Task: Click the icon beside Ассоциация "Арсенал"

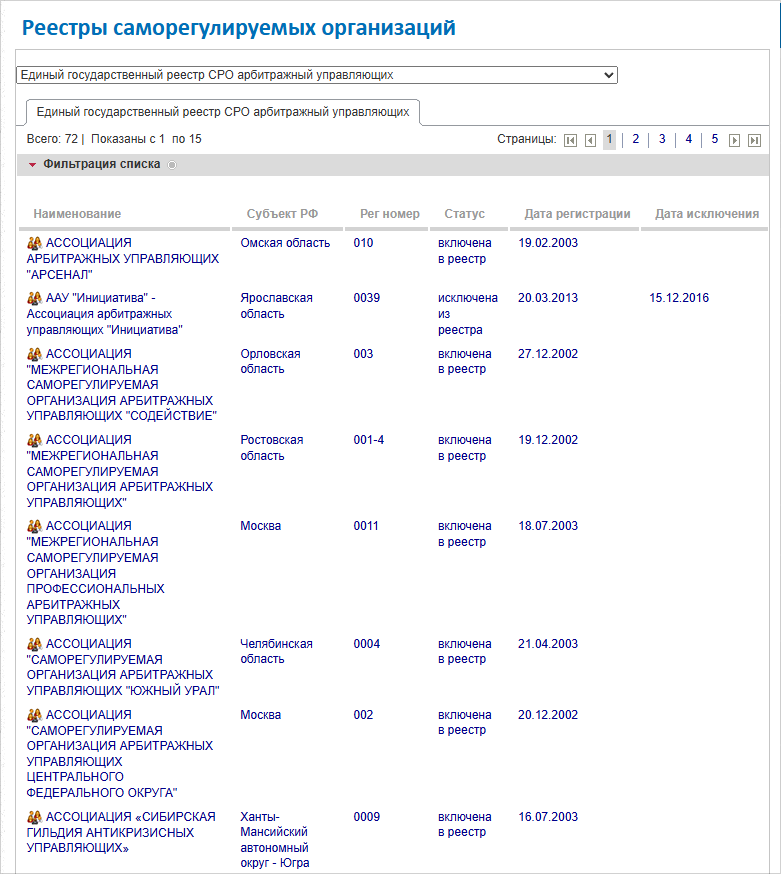Action: pyautogui.click(x=34, y=243)
